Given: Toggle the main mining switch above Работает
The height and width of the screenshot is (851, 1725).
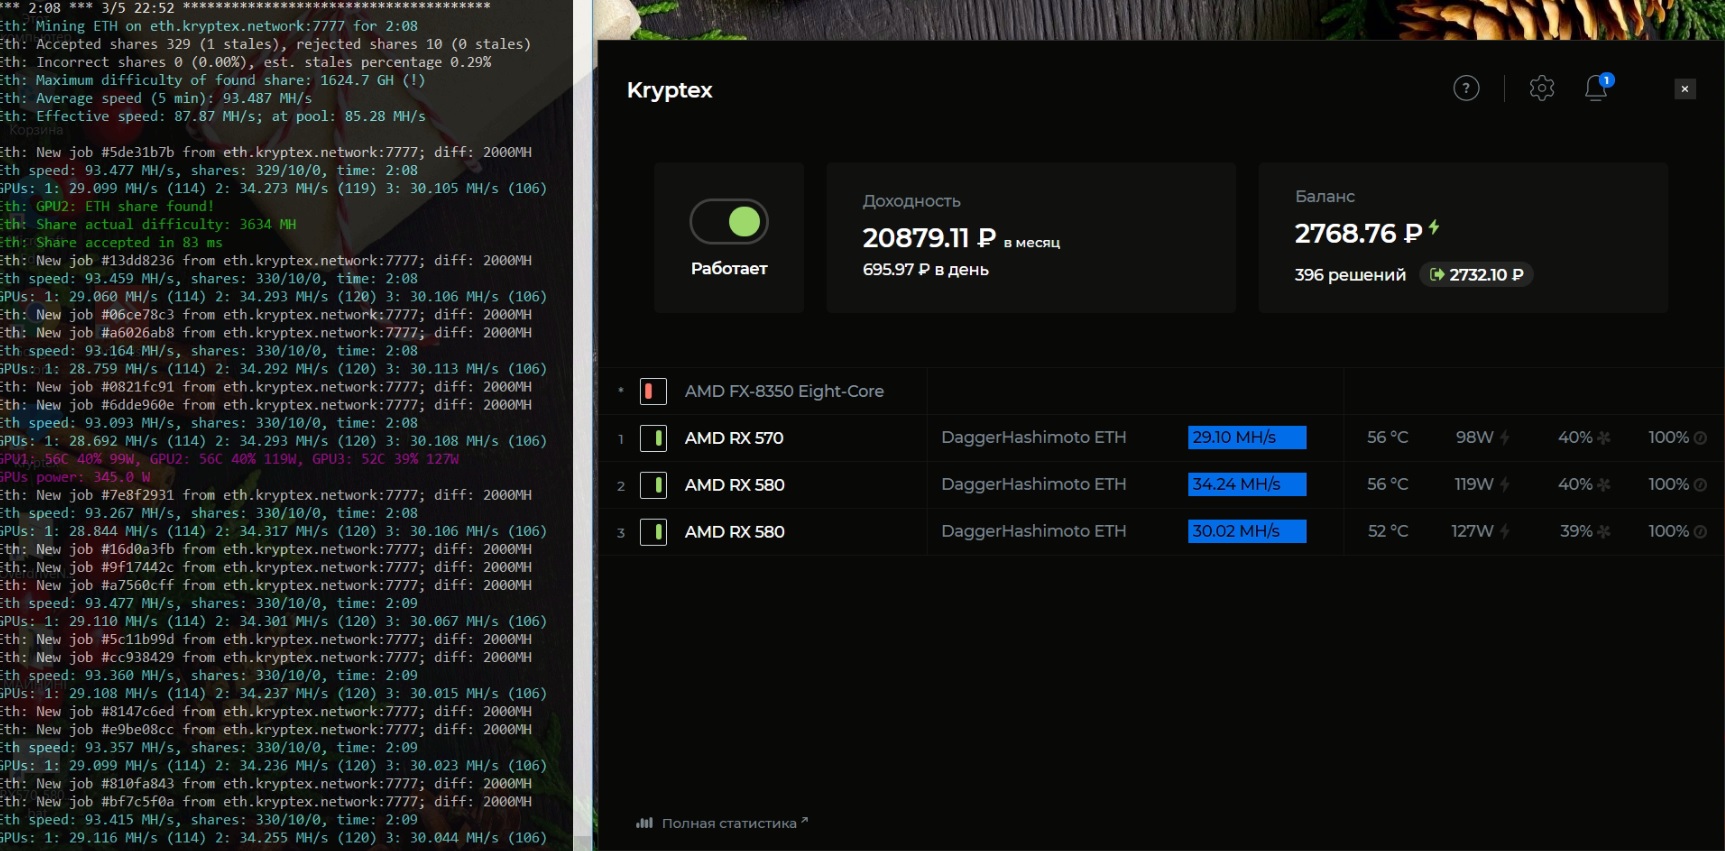Looking at the screenshot, I should 729,222.
